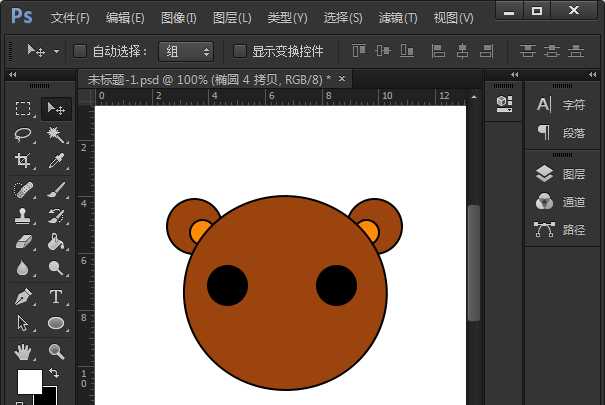Activate the Horizontal Type tool
605x405 pixels.
click(56, 297)
